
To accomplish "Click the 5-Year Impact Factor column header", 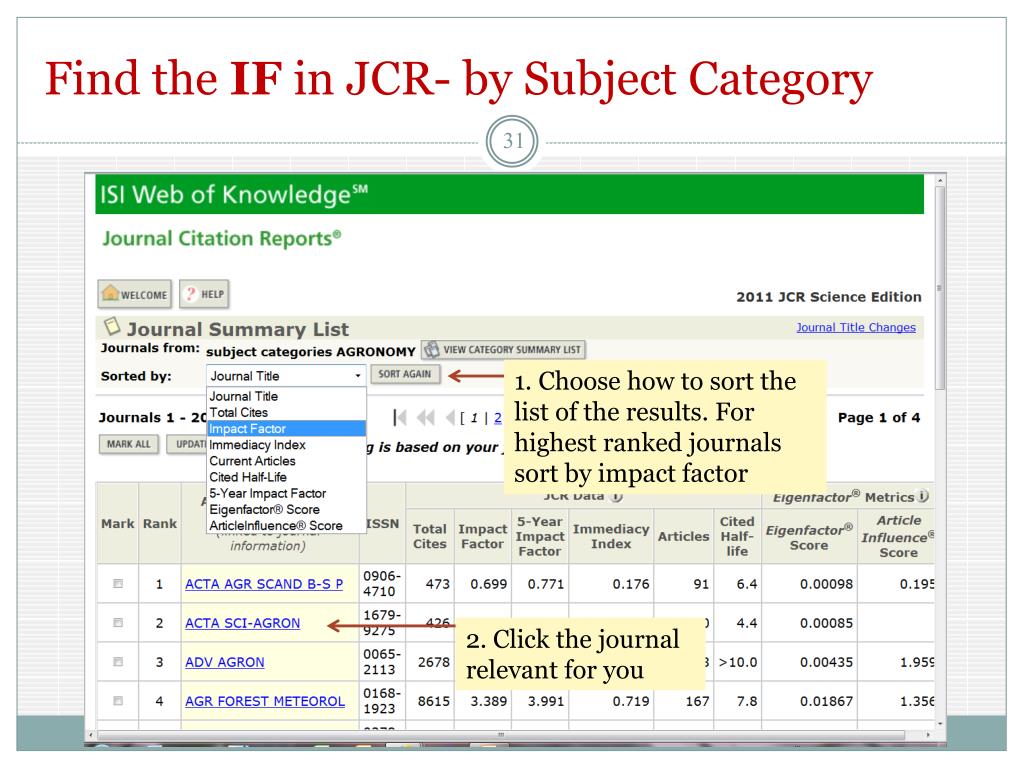I will [x=539, y=536].
